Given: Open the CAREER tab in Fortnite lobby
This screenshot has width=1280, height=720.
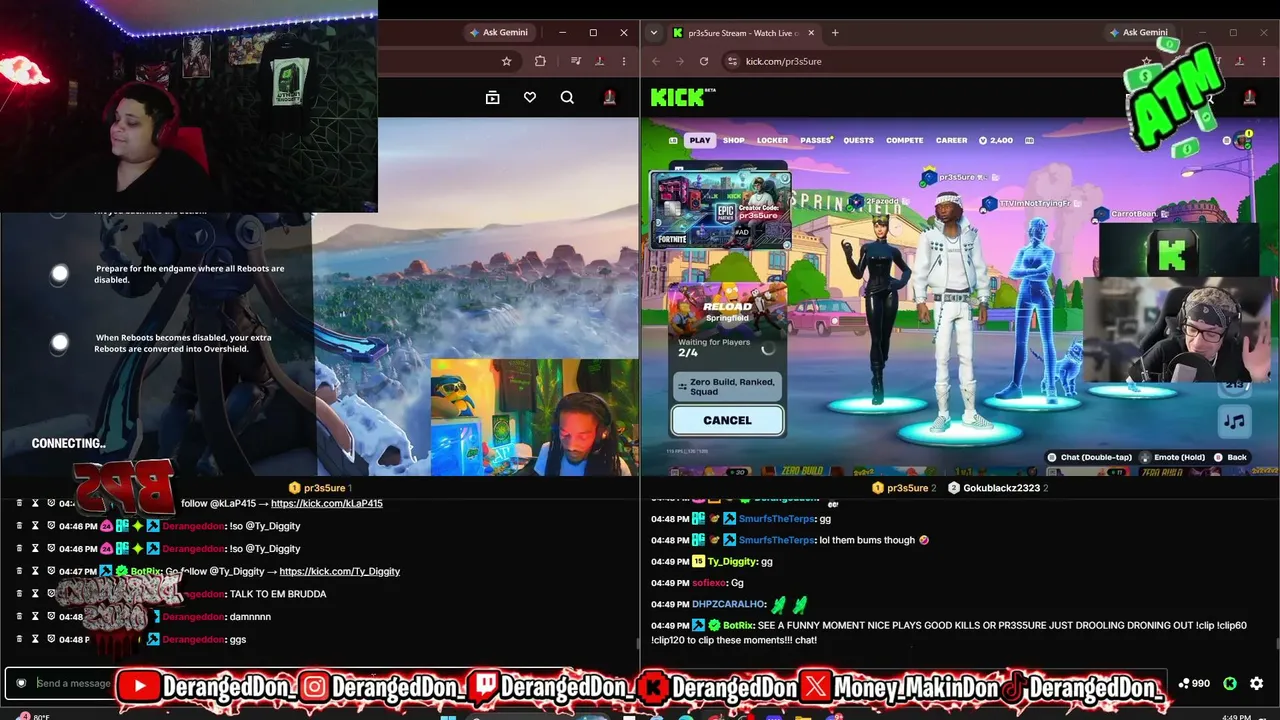Looking at the screenshot, I should [951, 140].
